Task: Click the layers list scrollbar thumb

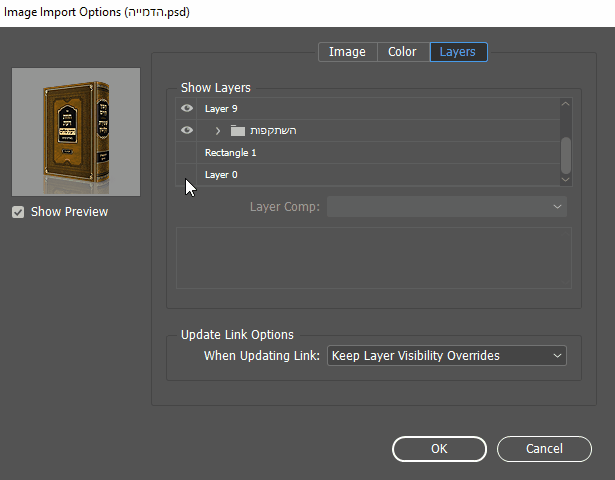Action: (566, 155)
